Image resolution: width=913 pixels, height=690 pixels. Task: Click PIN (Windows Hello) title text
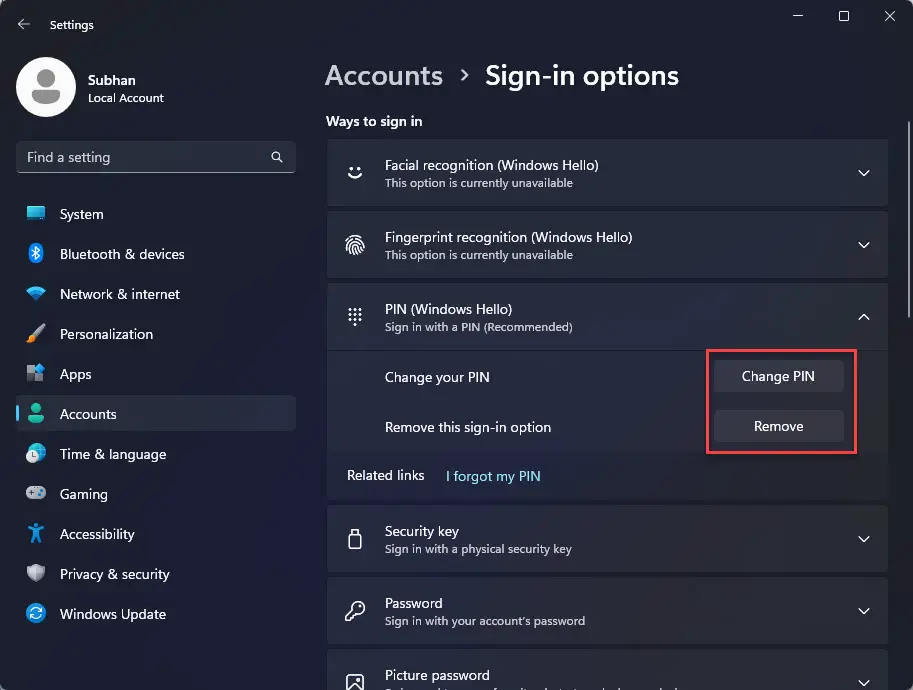[448, 309]
